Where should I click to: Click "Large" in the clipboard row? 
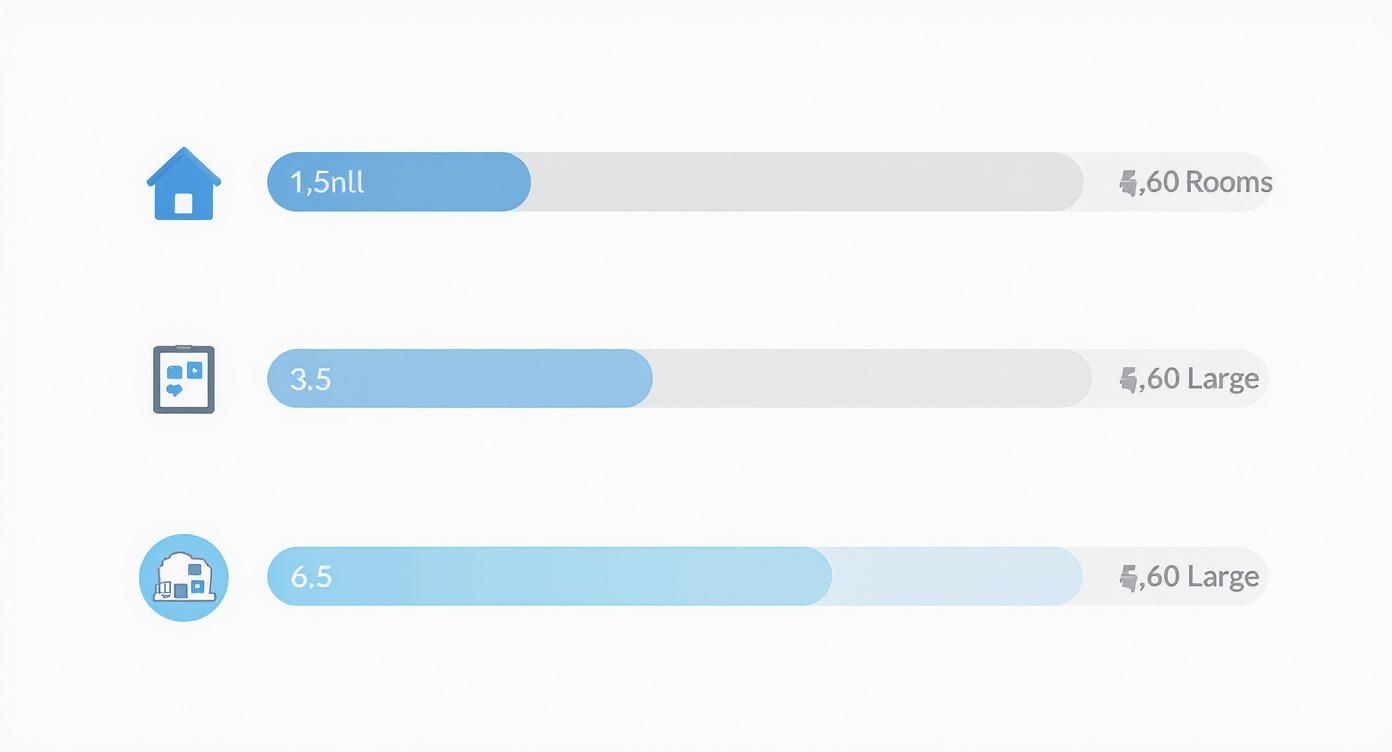click(1223, 379)
